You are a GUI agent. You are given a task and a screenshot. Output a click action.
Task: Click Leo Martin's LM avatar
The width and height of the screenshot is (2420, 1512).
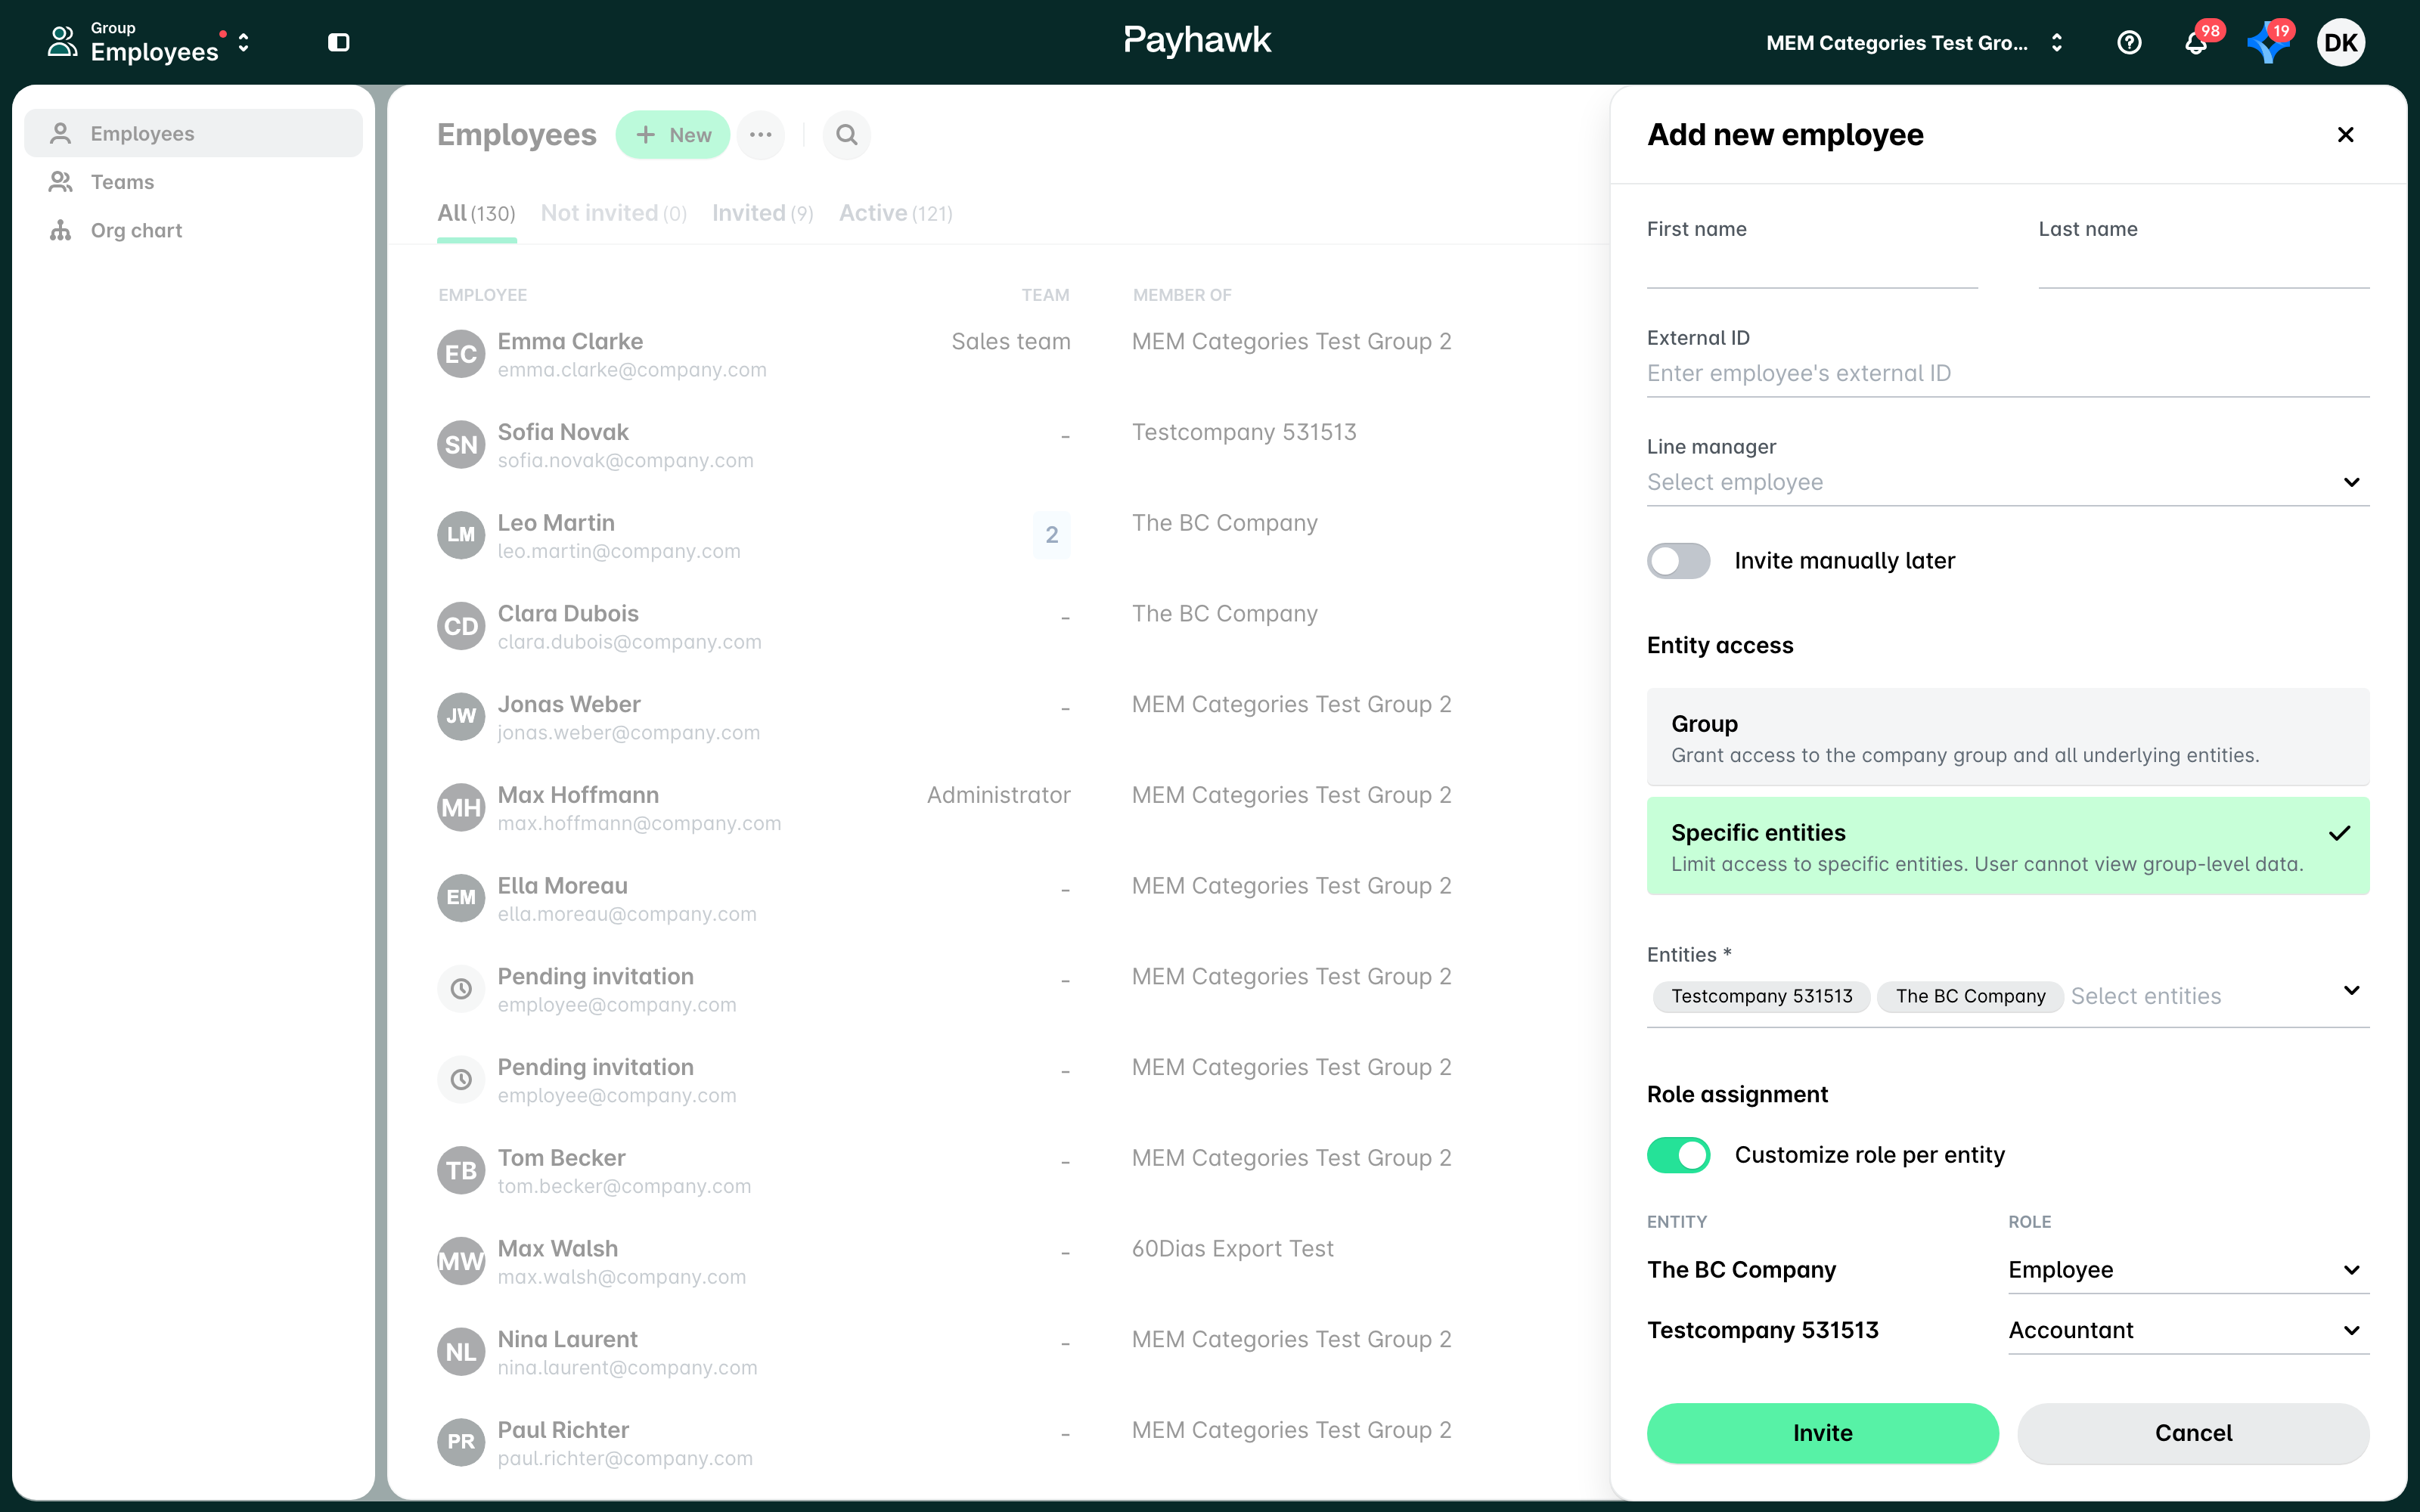[x=461, y=535]
